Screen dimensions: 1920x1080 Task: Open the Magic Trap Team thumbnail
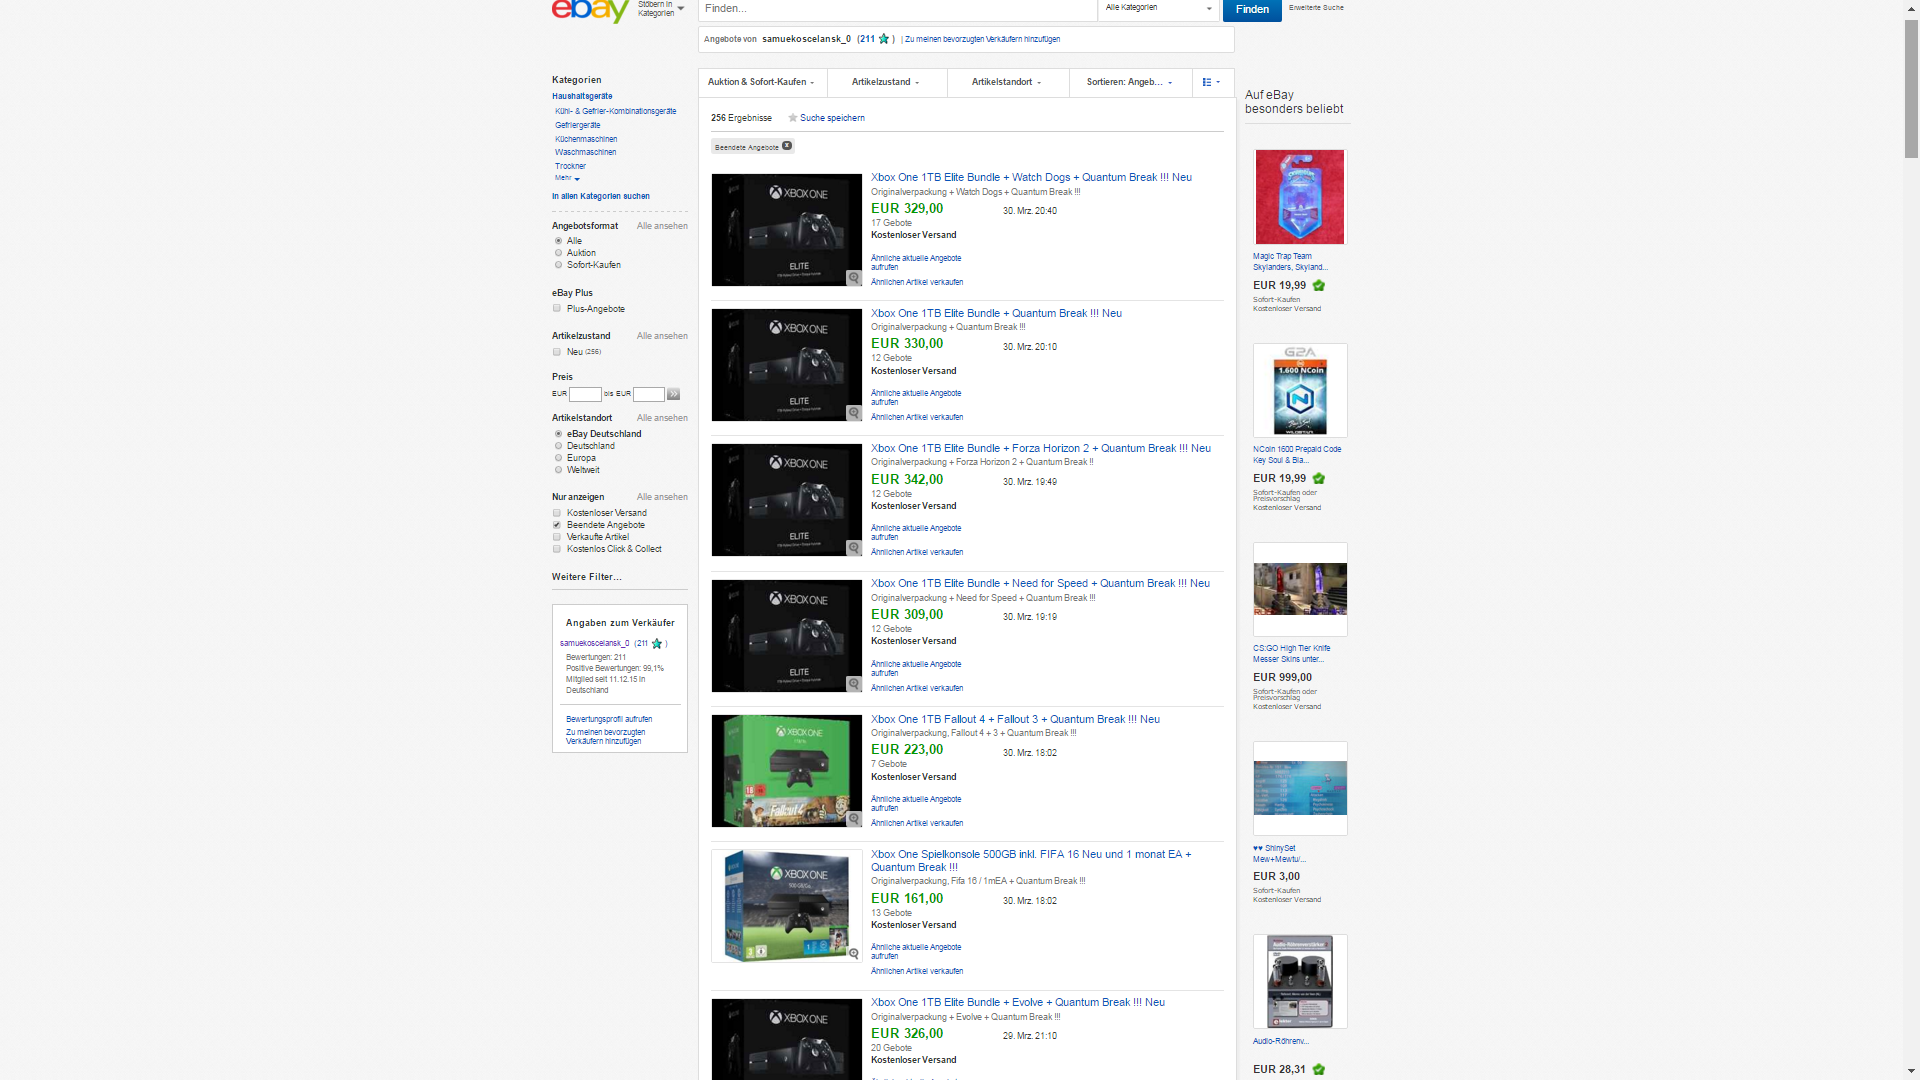pos(1300,197)
